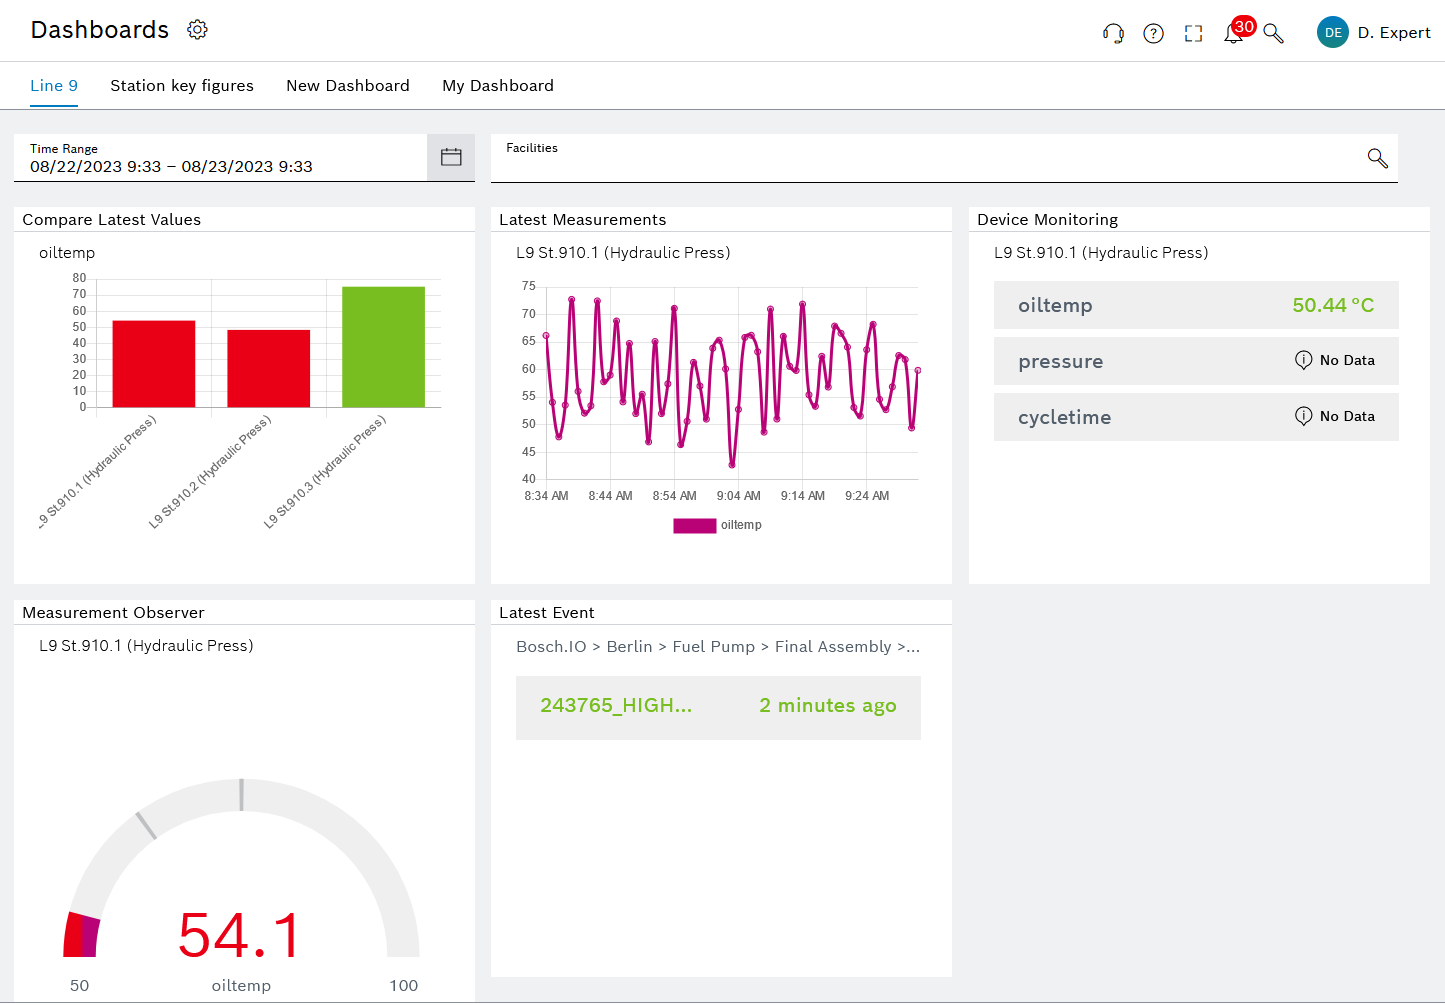This screenshot has height=1005, width=1445.
Task: Select the New Dashboard tab
Action: pyautogui.click(x=348, y=85)
